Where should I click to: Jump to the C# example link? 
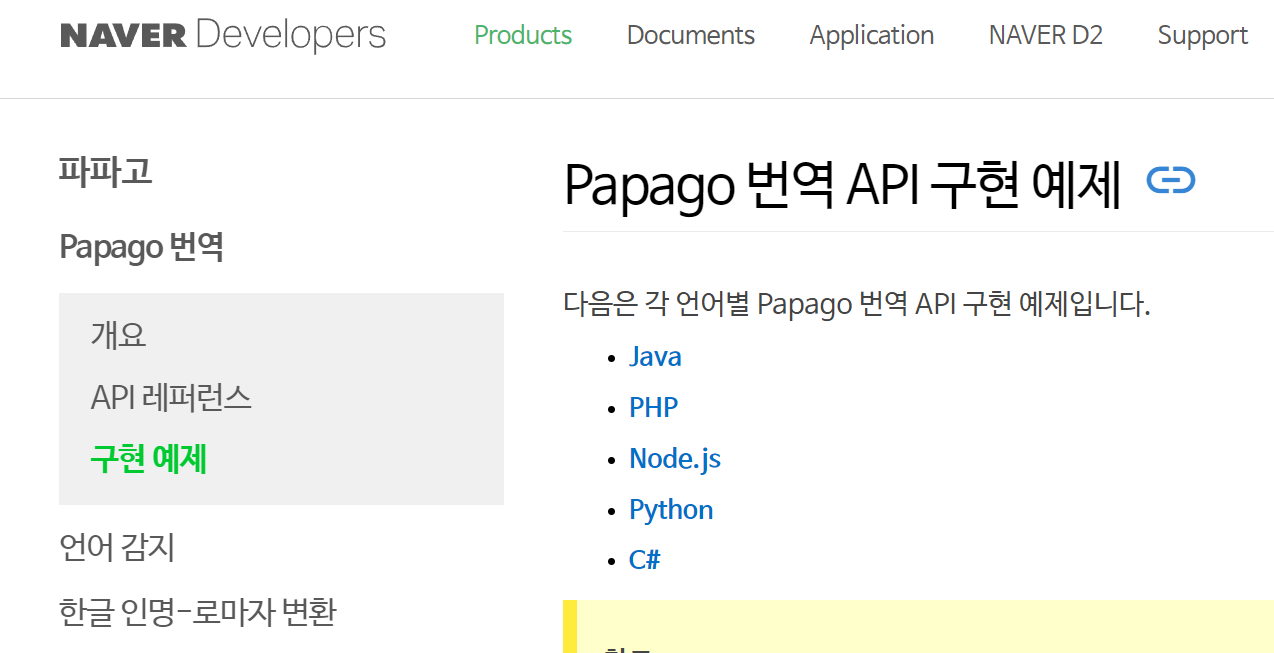644,560
